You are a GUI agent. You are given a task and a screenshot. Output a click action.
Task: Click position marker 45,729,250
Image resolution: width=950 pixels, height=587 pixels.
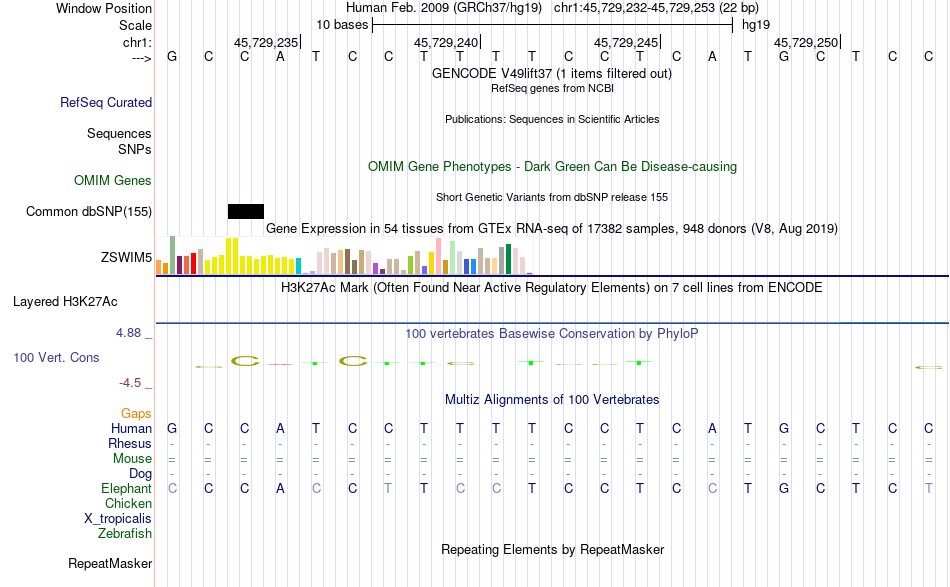(806, 42)
